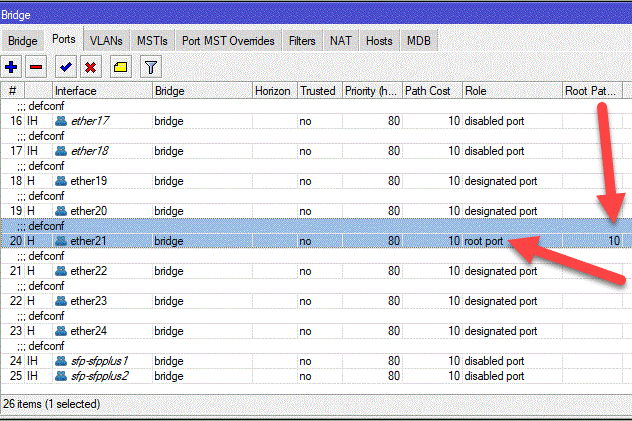Sort by the Root Path column header
This screenshot has width=632, height=421.
point(592,91)
